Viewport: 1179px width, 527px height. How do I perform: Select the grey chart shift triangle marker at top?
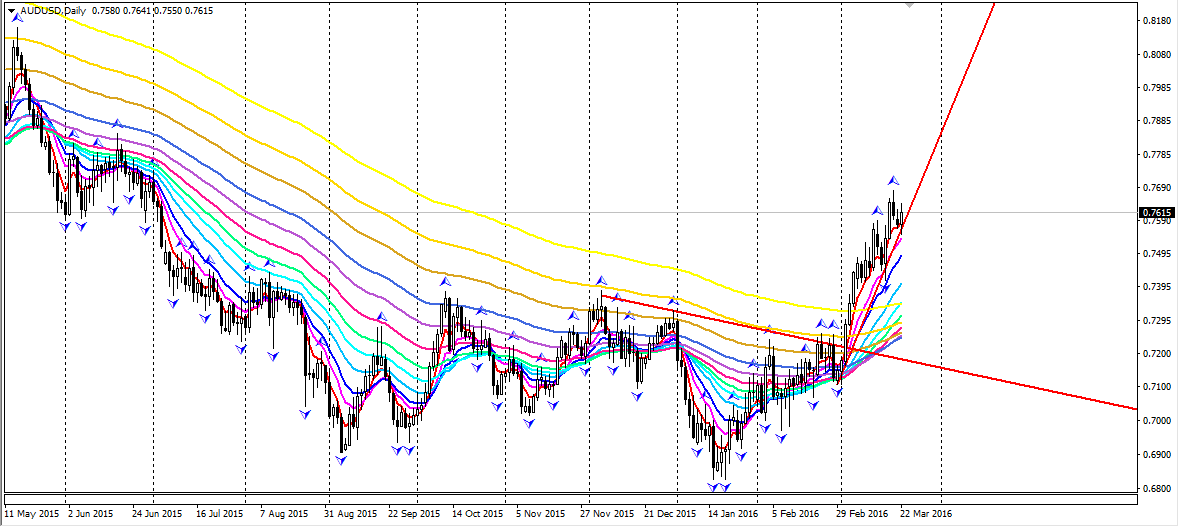click(x=911, y=5)
